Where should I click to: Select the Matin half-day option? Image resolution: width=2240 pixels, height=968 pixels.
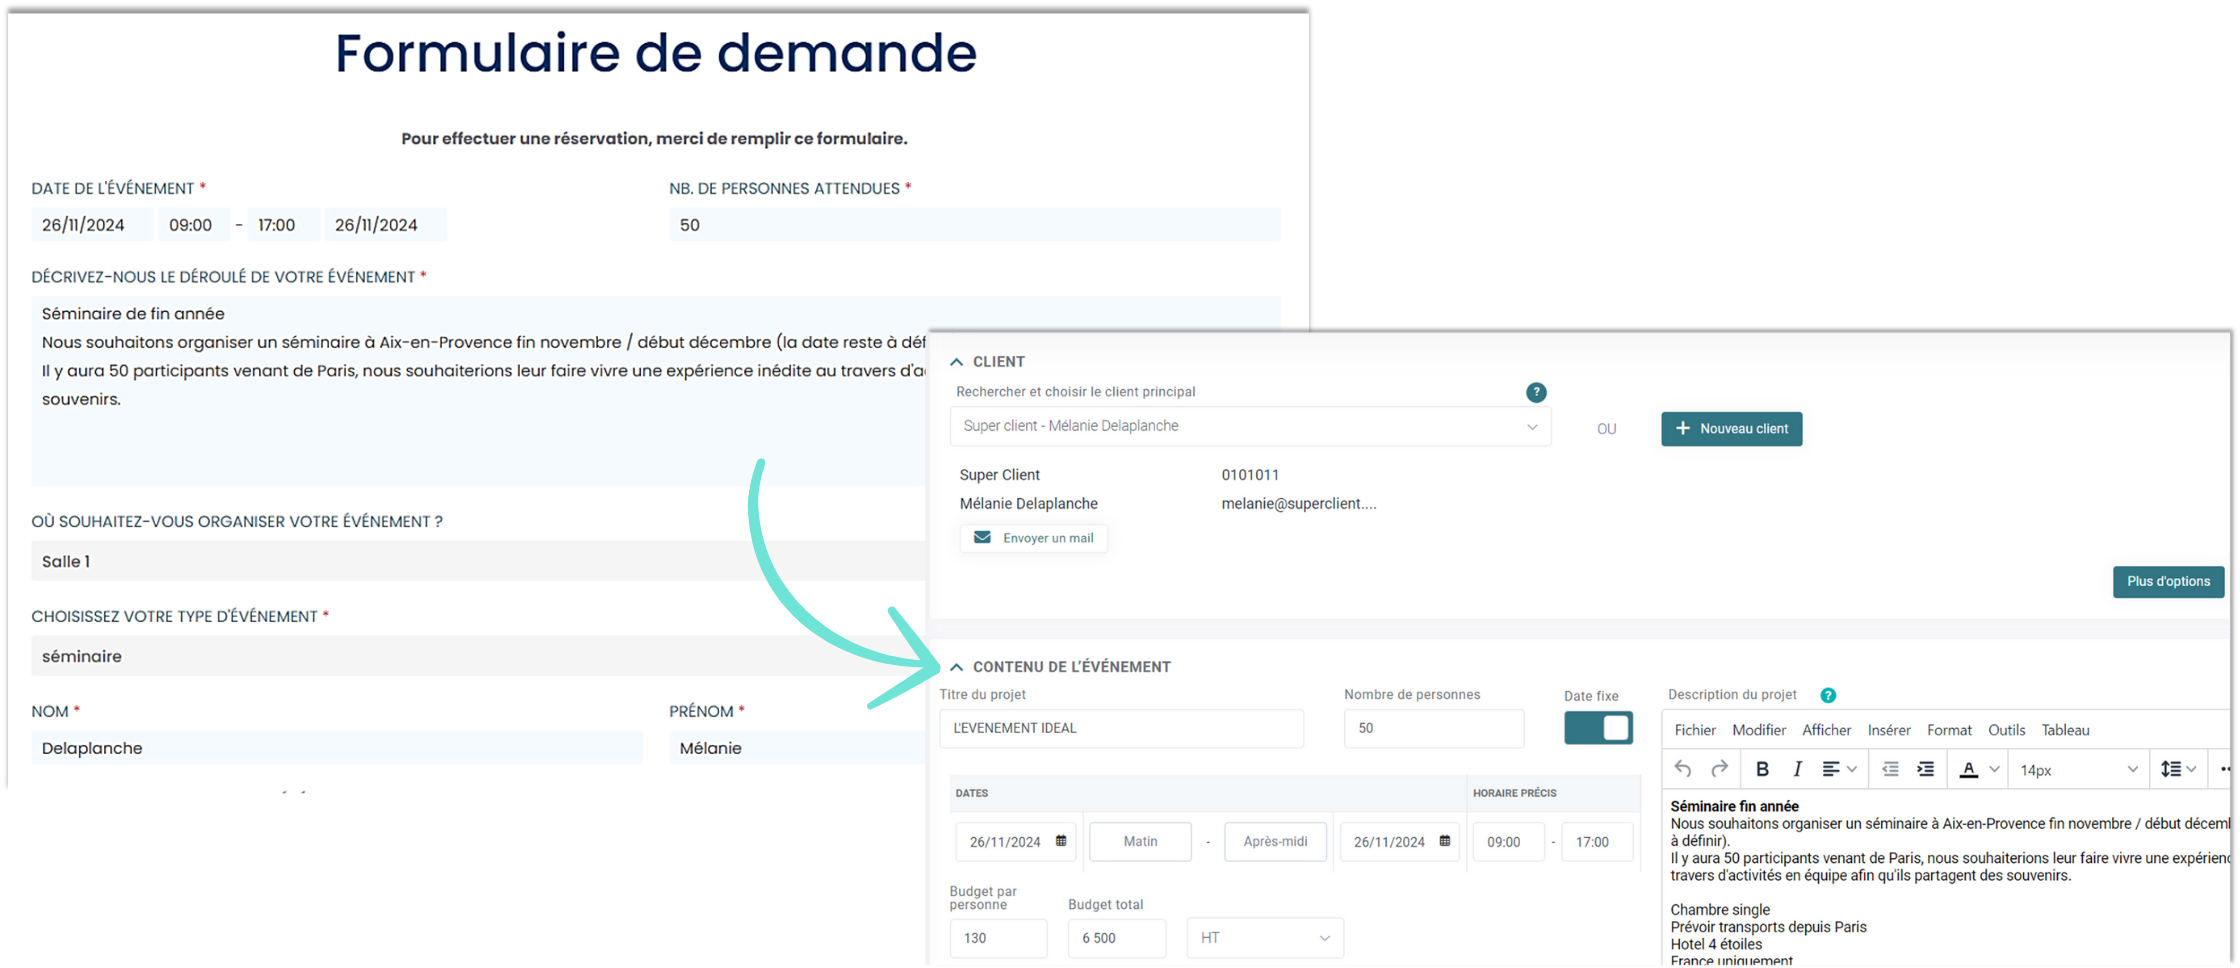tap(1140, 841)
